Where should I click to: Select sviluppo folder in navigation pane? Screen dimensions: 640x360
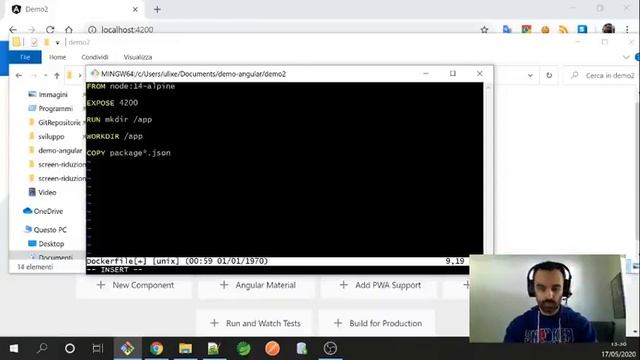pyautogui.click(x=51, y=137)
